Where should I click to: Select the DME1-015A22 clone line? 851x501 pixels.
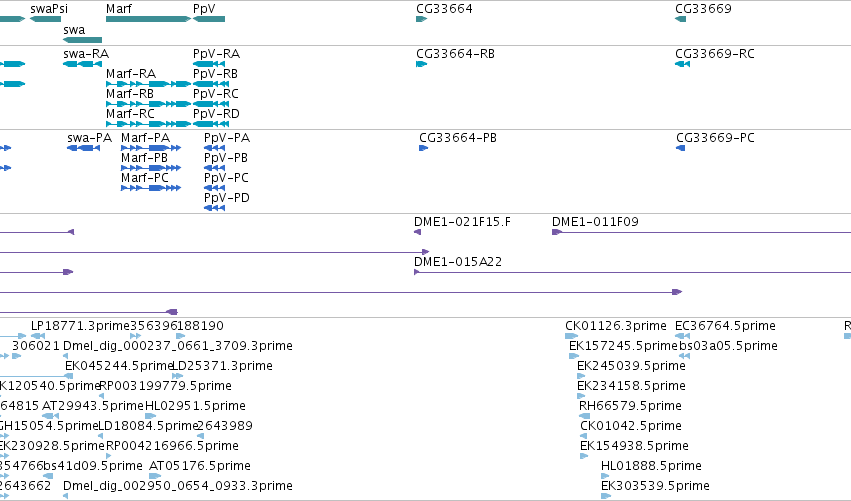[x=632, y=272]
